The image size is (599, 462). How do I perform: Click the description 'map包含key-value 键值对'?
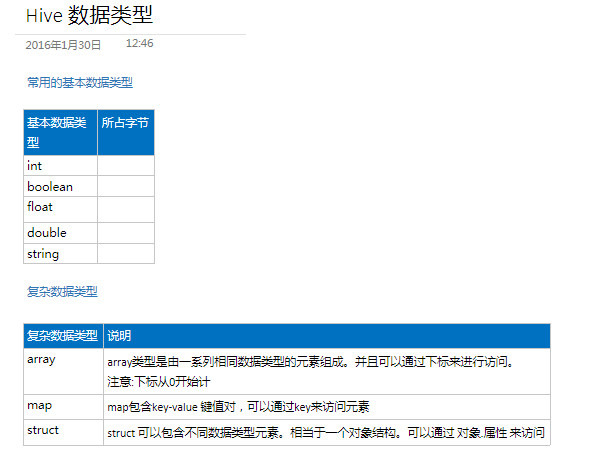coord(238,407)
